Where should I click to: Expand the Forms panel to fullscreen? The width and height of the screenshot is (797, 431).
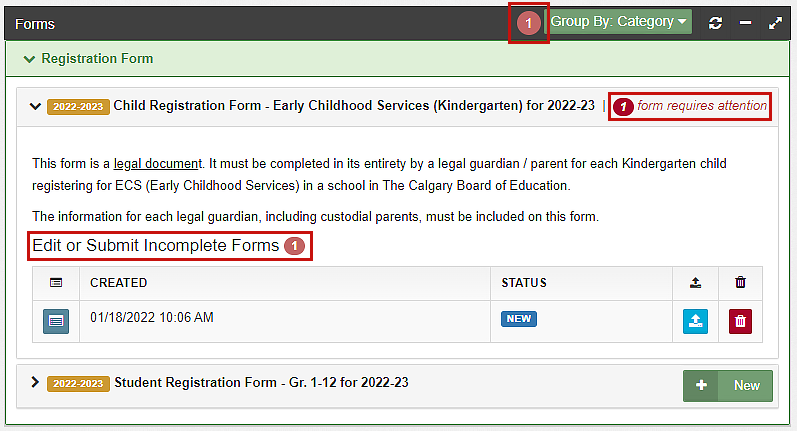tap(775, 22)
